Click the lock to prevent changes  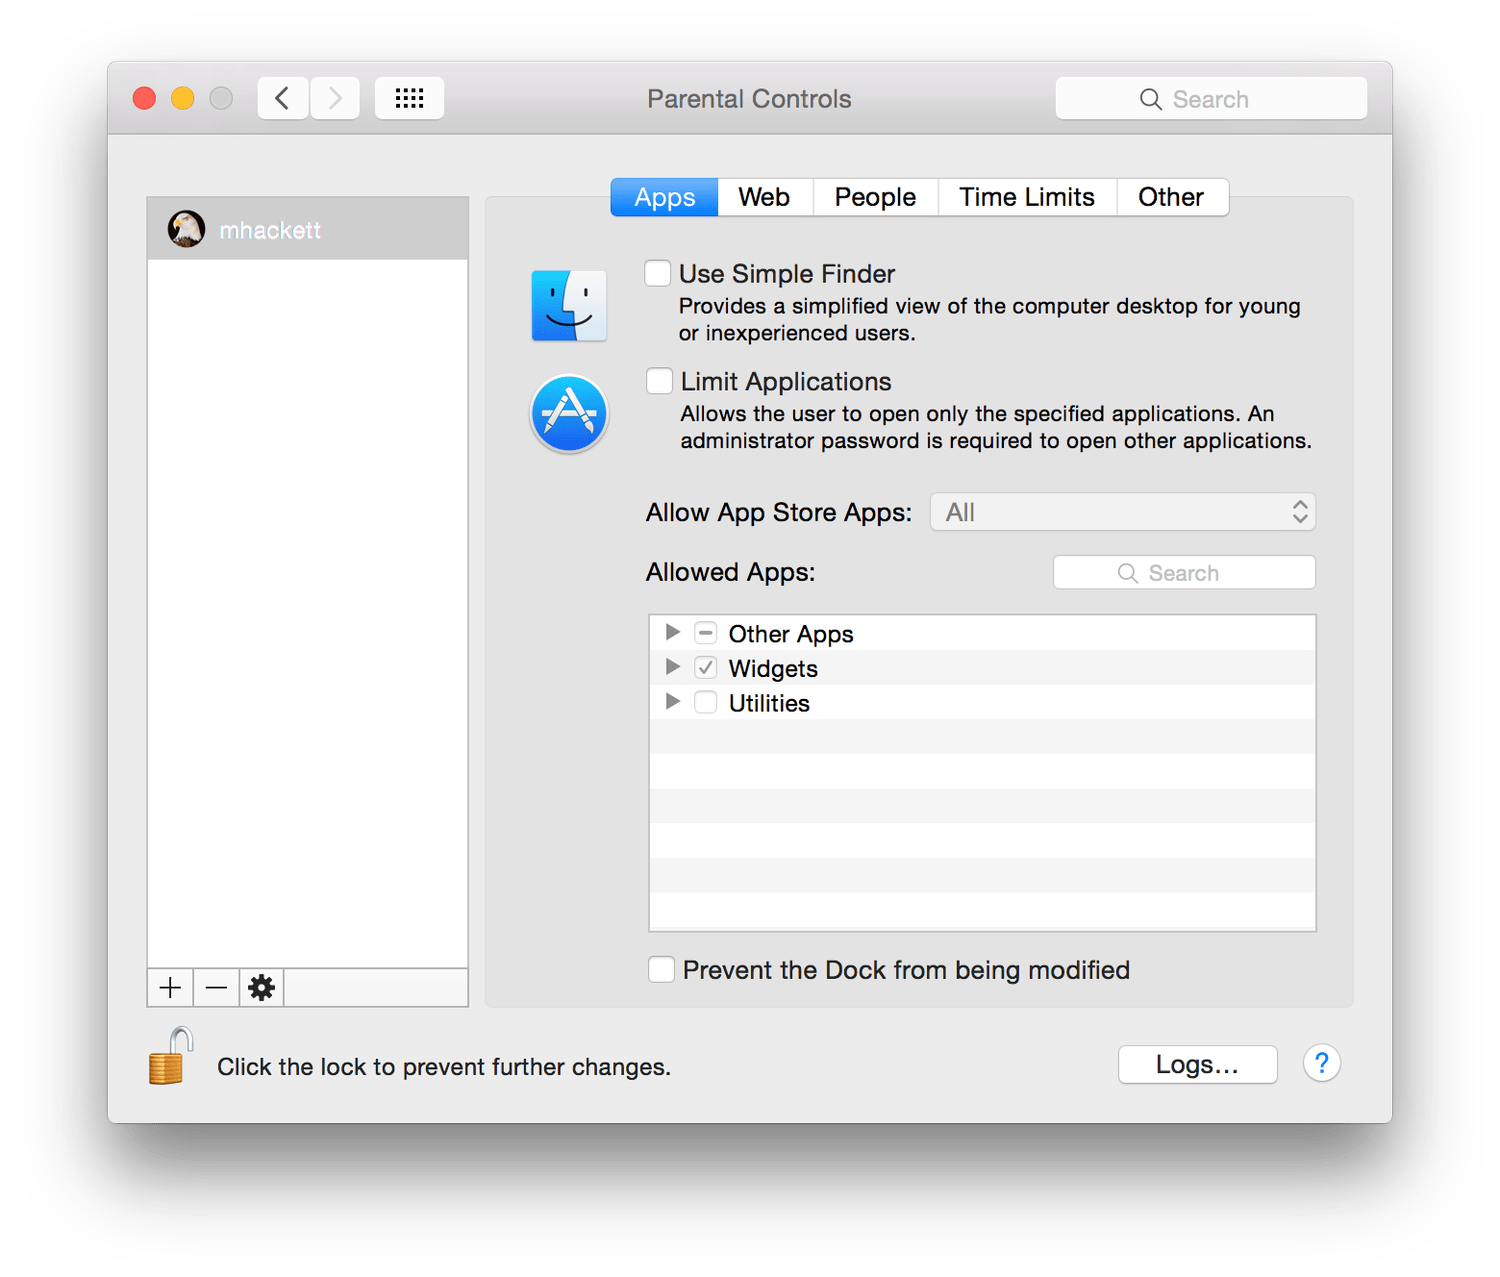coord(170,1056)
